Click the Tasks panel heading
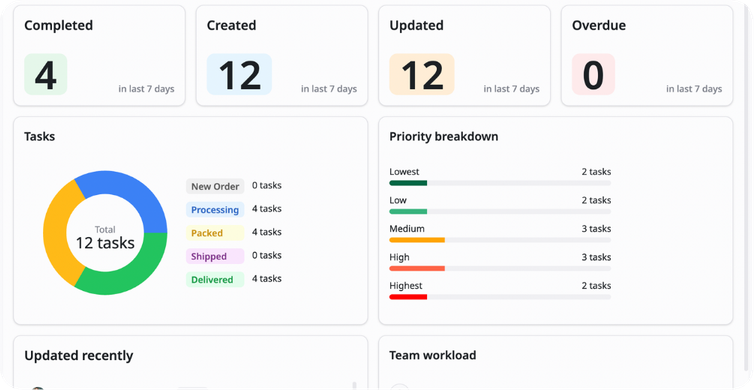The width and height of the screenshot is (755, 390). 39,137
